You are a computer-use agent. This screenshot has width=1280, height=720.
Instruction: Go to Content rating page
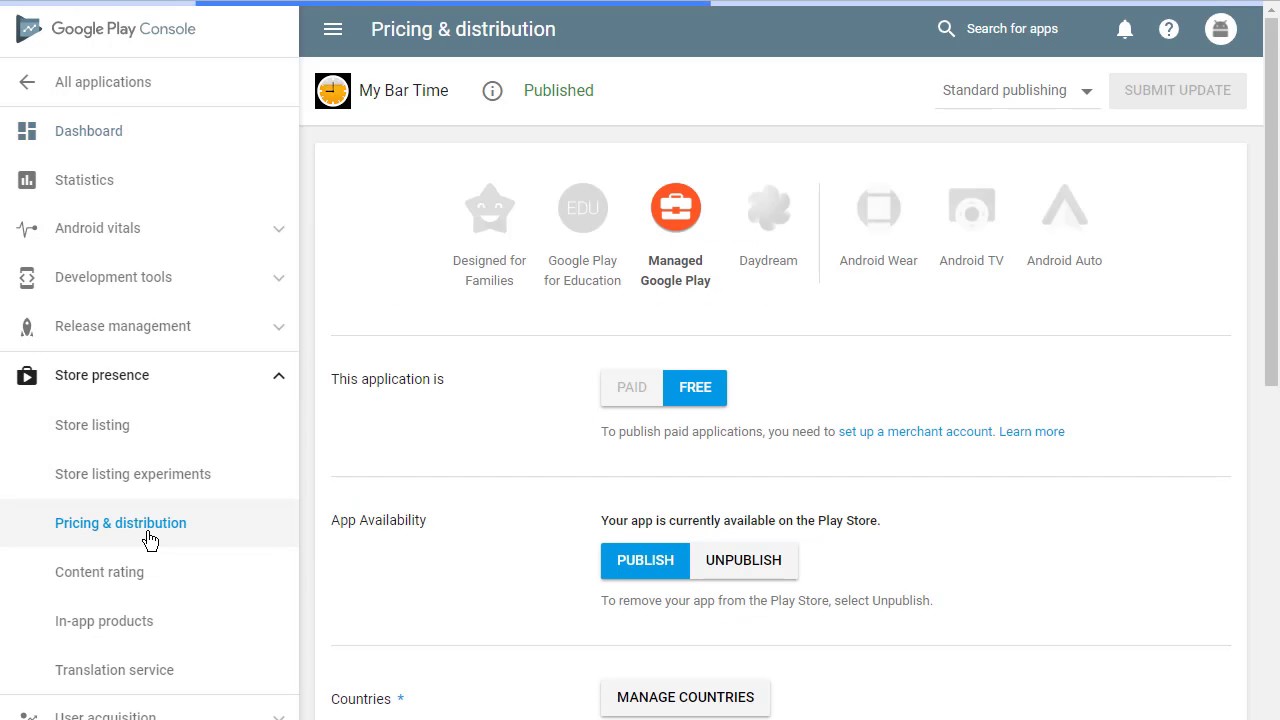[99, 572]
